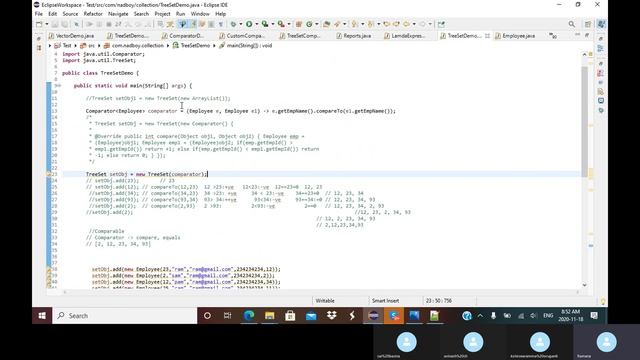Toggle Block Selection Mode icon
This screenshot has height=360, width=640.
tap(211, 24)
